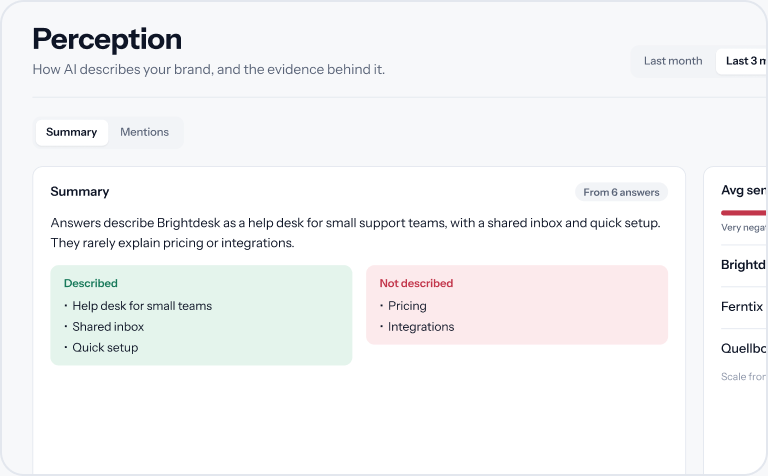Screen dimensions: 768x476
Task: Click the From 6 answers badge
Action: 621,192
